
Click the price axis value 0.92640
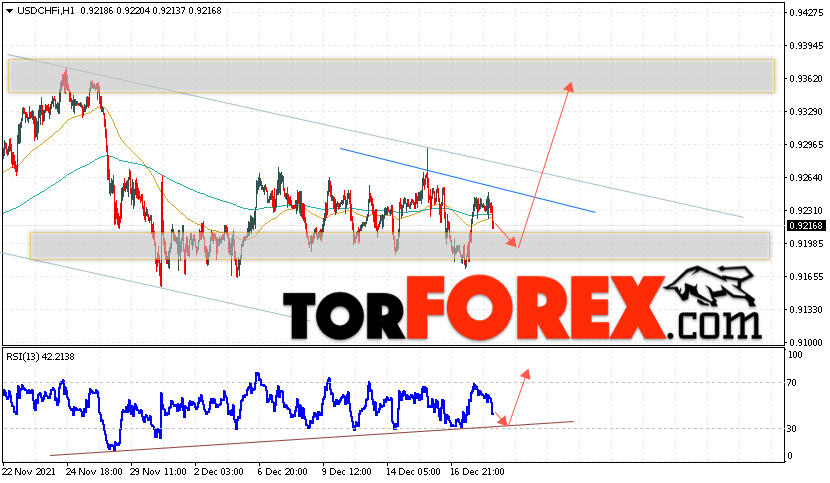coord(806,177)
